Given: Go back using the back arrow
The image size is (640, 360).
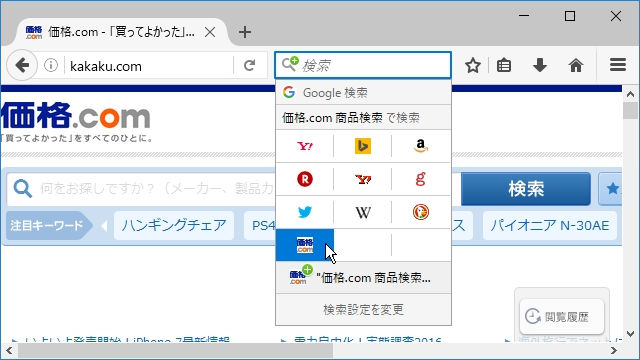Looking at the screenshot, I should coord(22,65).
